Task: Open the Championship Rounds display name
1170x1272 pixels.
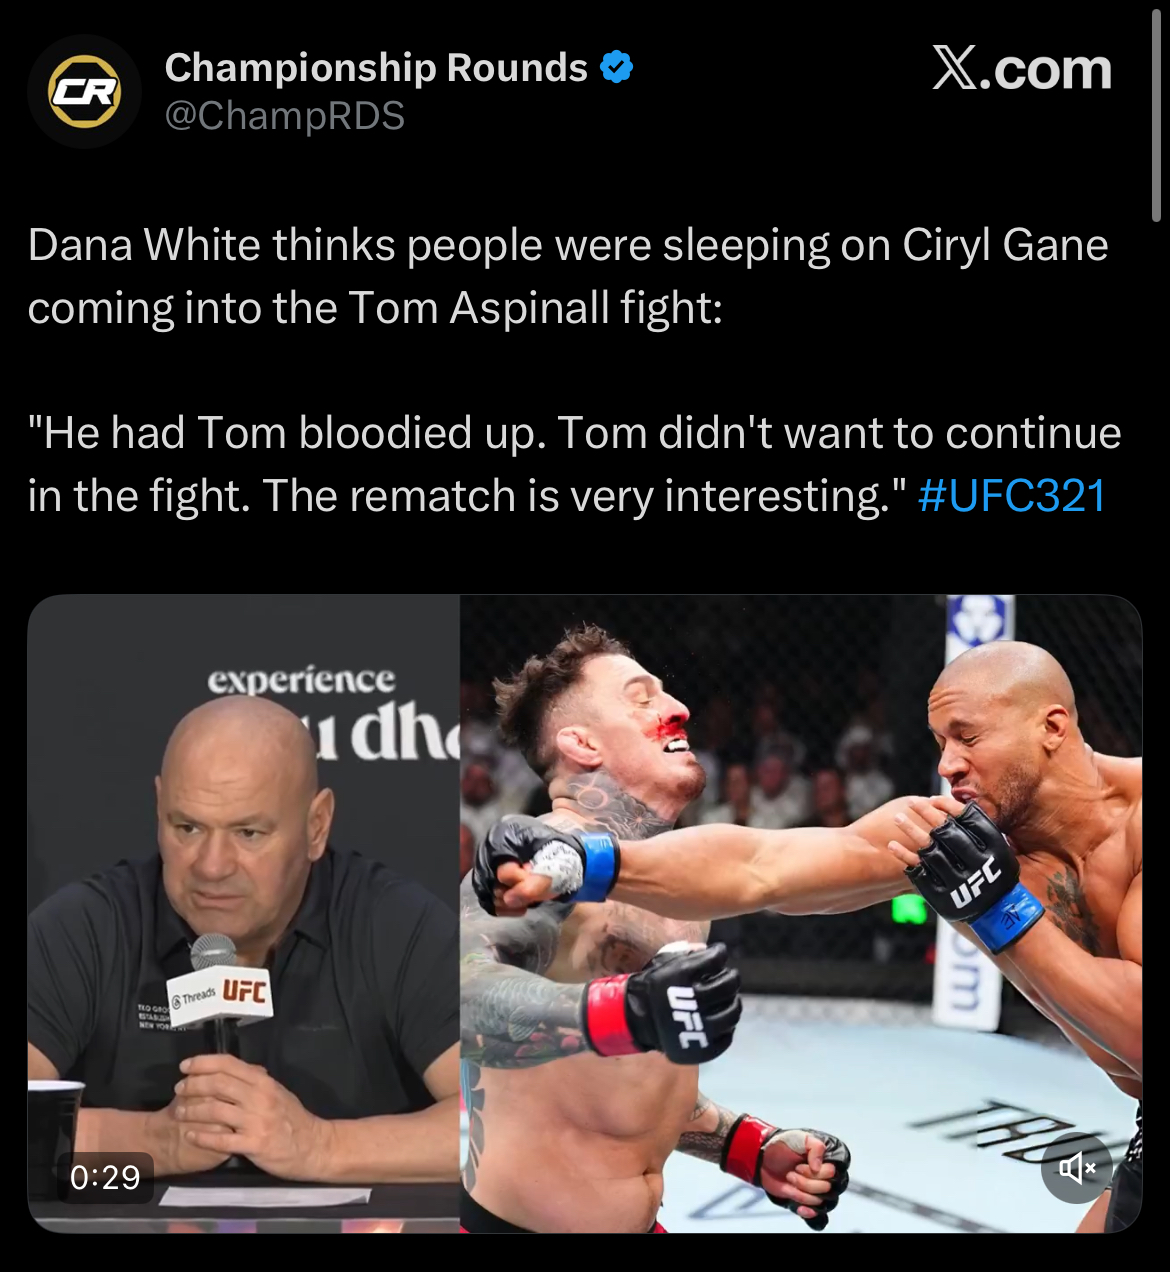Action: pyautogui.click(x=376, y=67)
